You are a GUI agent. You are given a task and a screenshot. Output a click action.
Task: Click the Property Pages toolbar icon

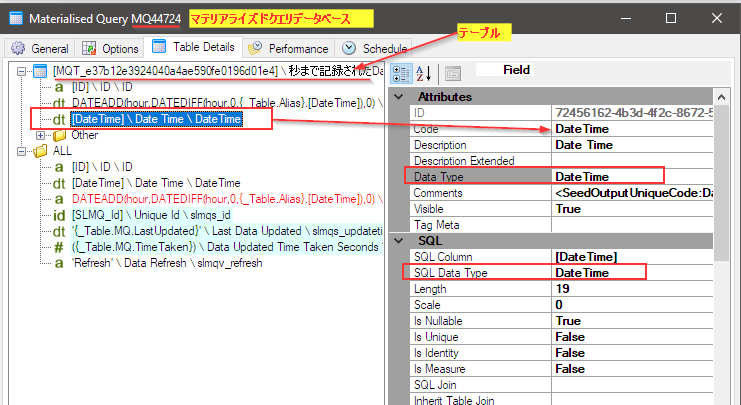[452, 73]
